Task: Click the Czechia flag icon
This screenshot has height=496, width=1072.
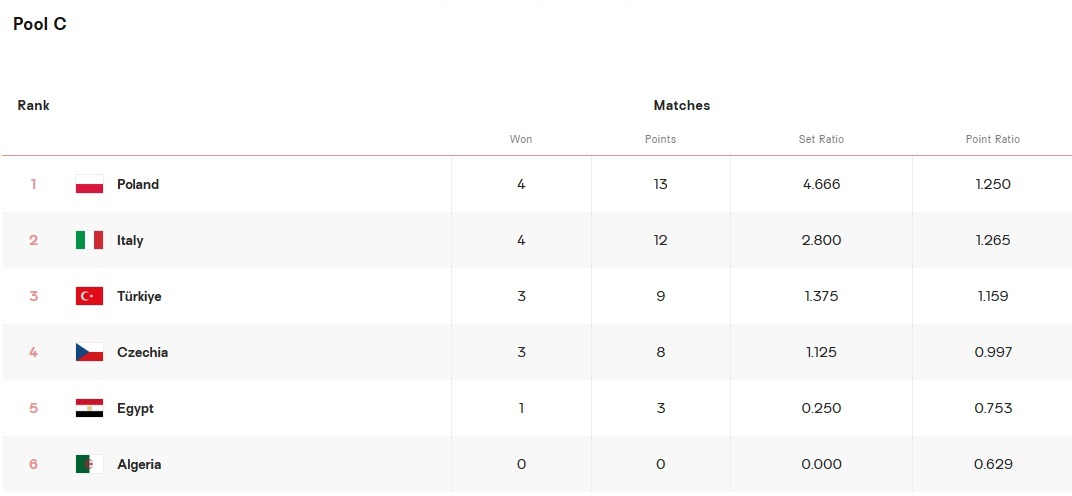Action: (x=90, y=352)
